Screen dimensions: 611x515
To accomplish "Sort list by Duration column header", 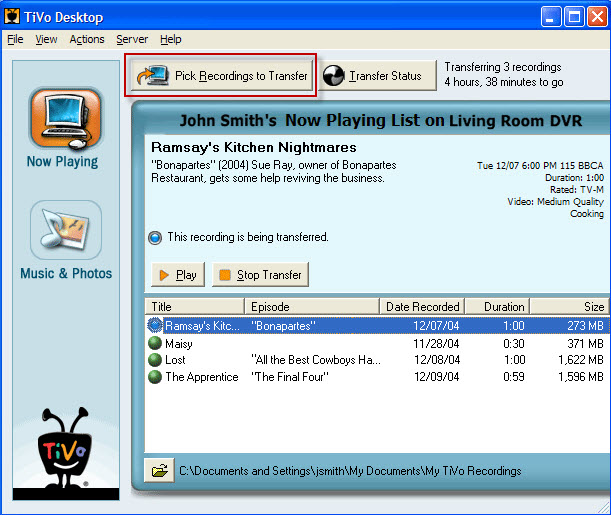I will point(498,307).
